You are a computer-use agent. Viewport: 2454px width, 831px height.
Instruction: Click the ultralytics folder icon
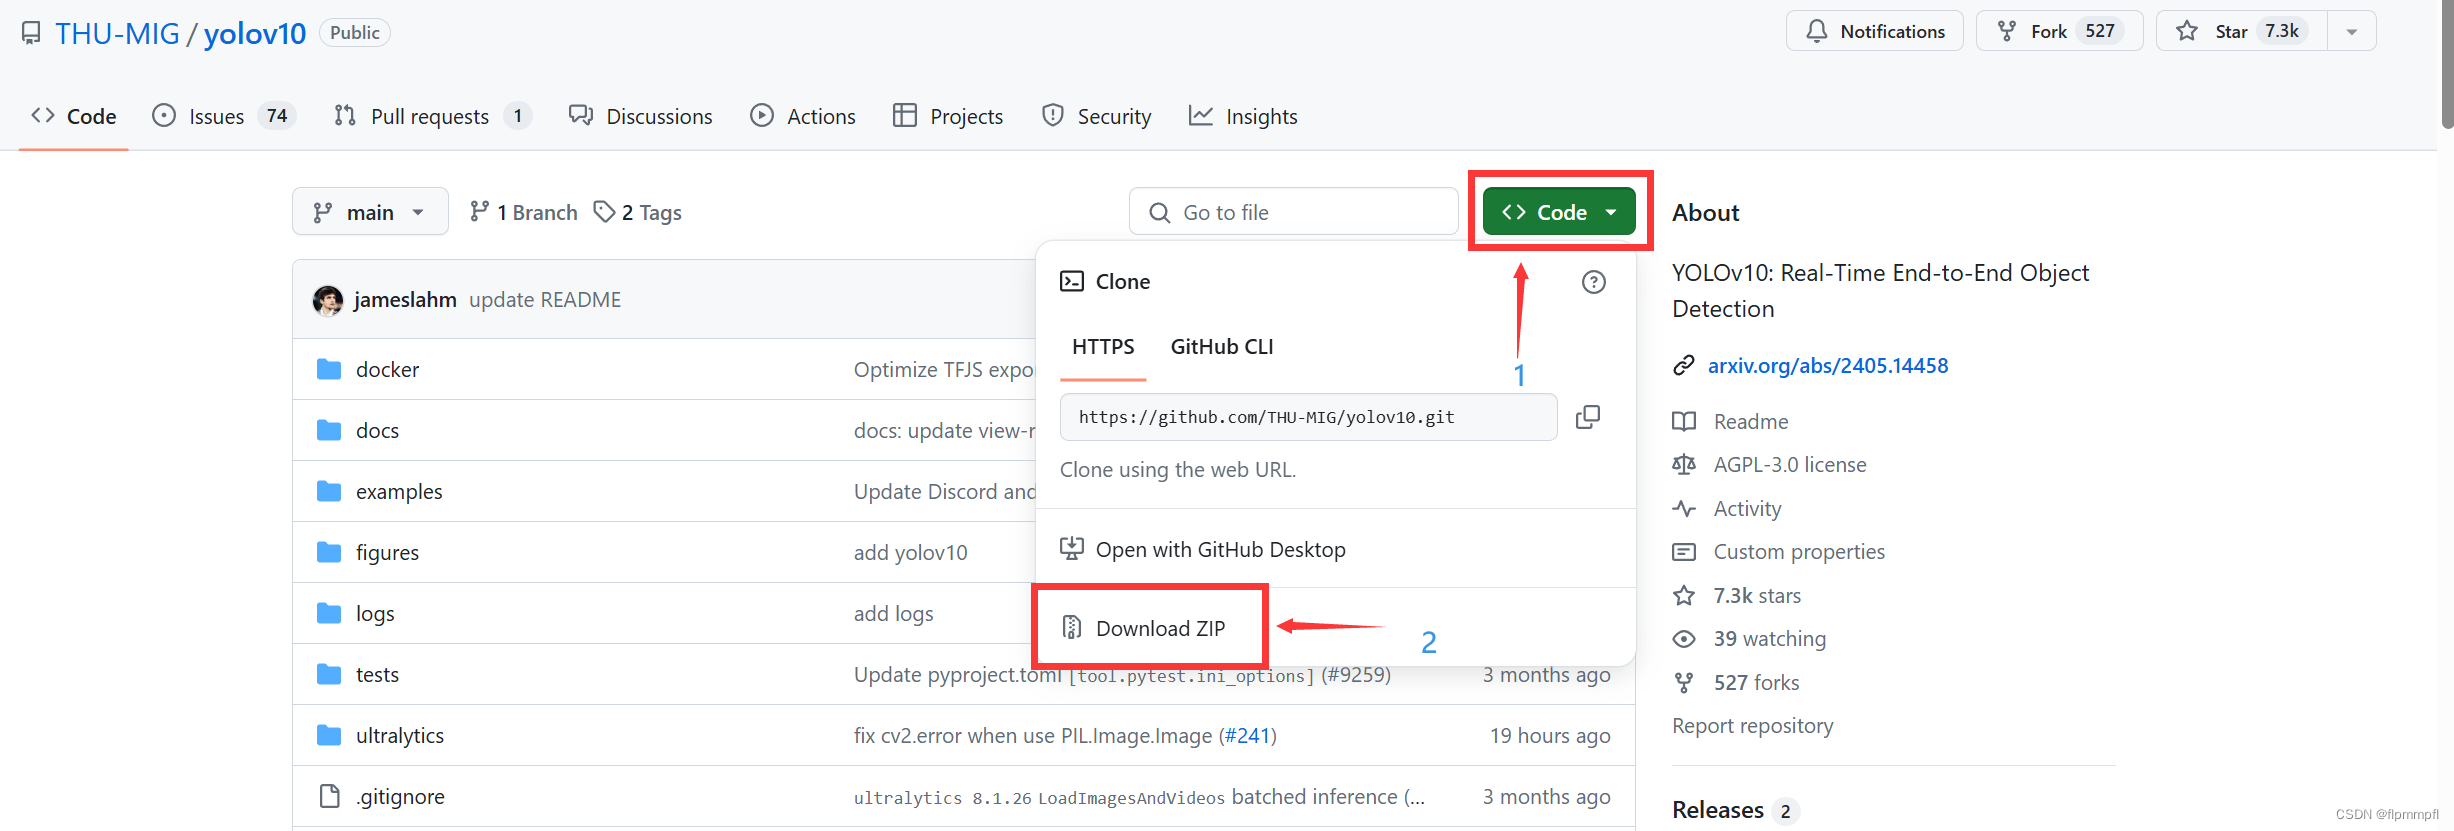[329, 735]
